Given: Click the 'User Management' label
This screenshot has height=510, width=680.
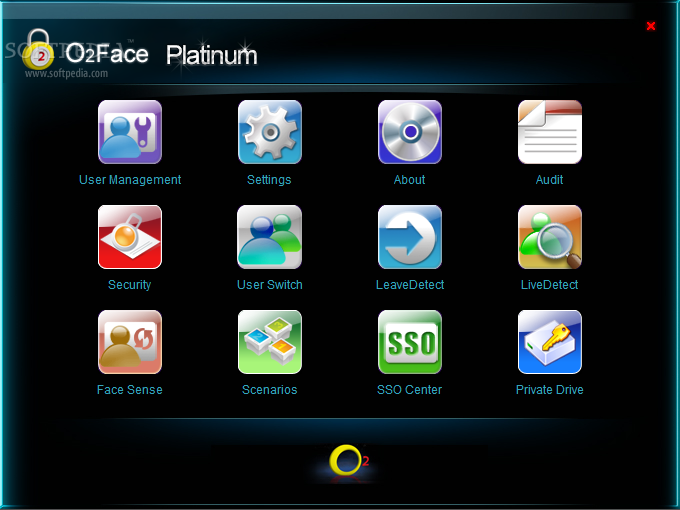Looking at the screenshot, I should coord(130,180).
